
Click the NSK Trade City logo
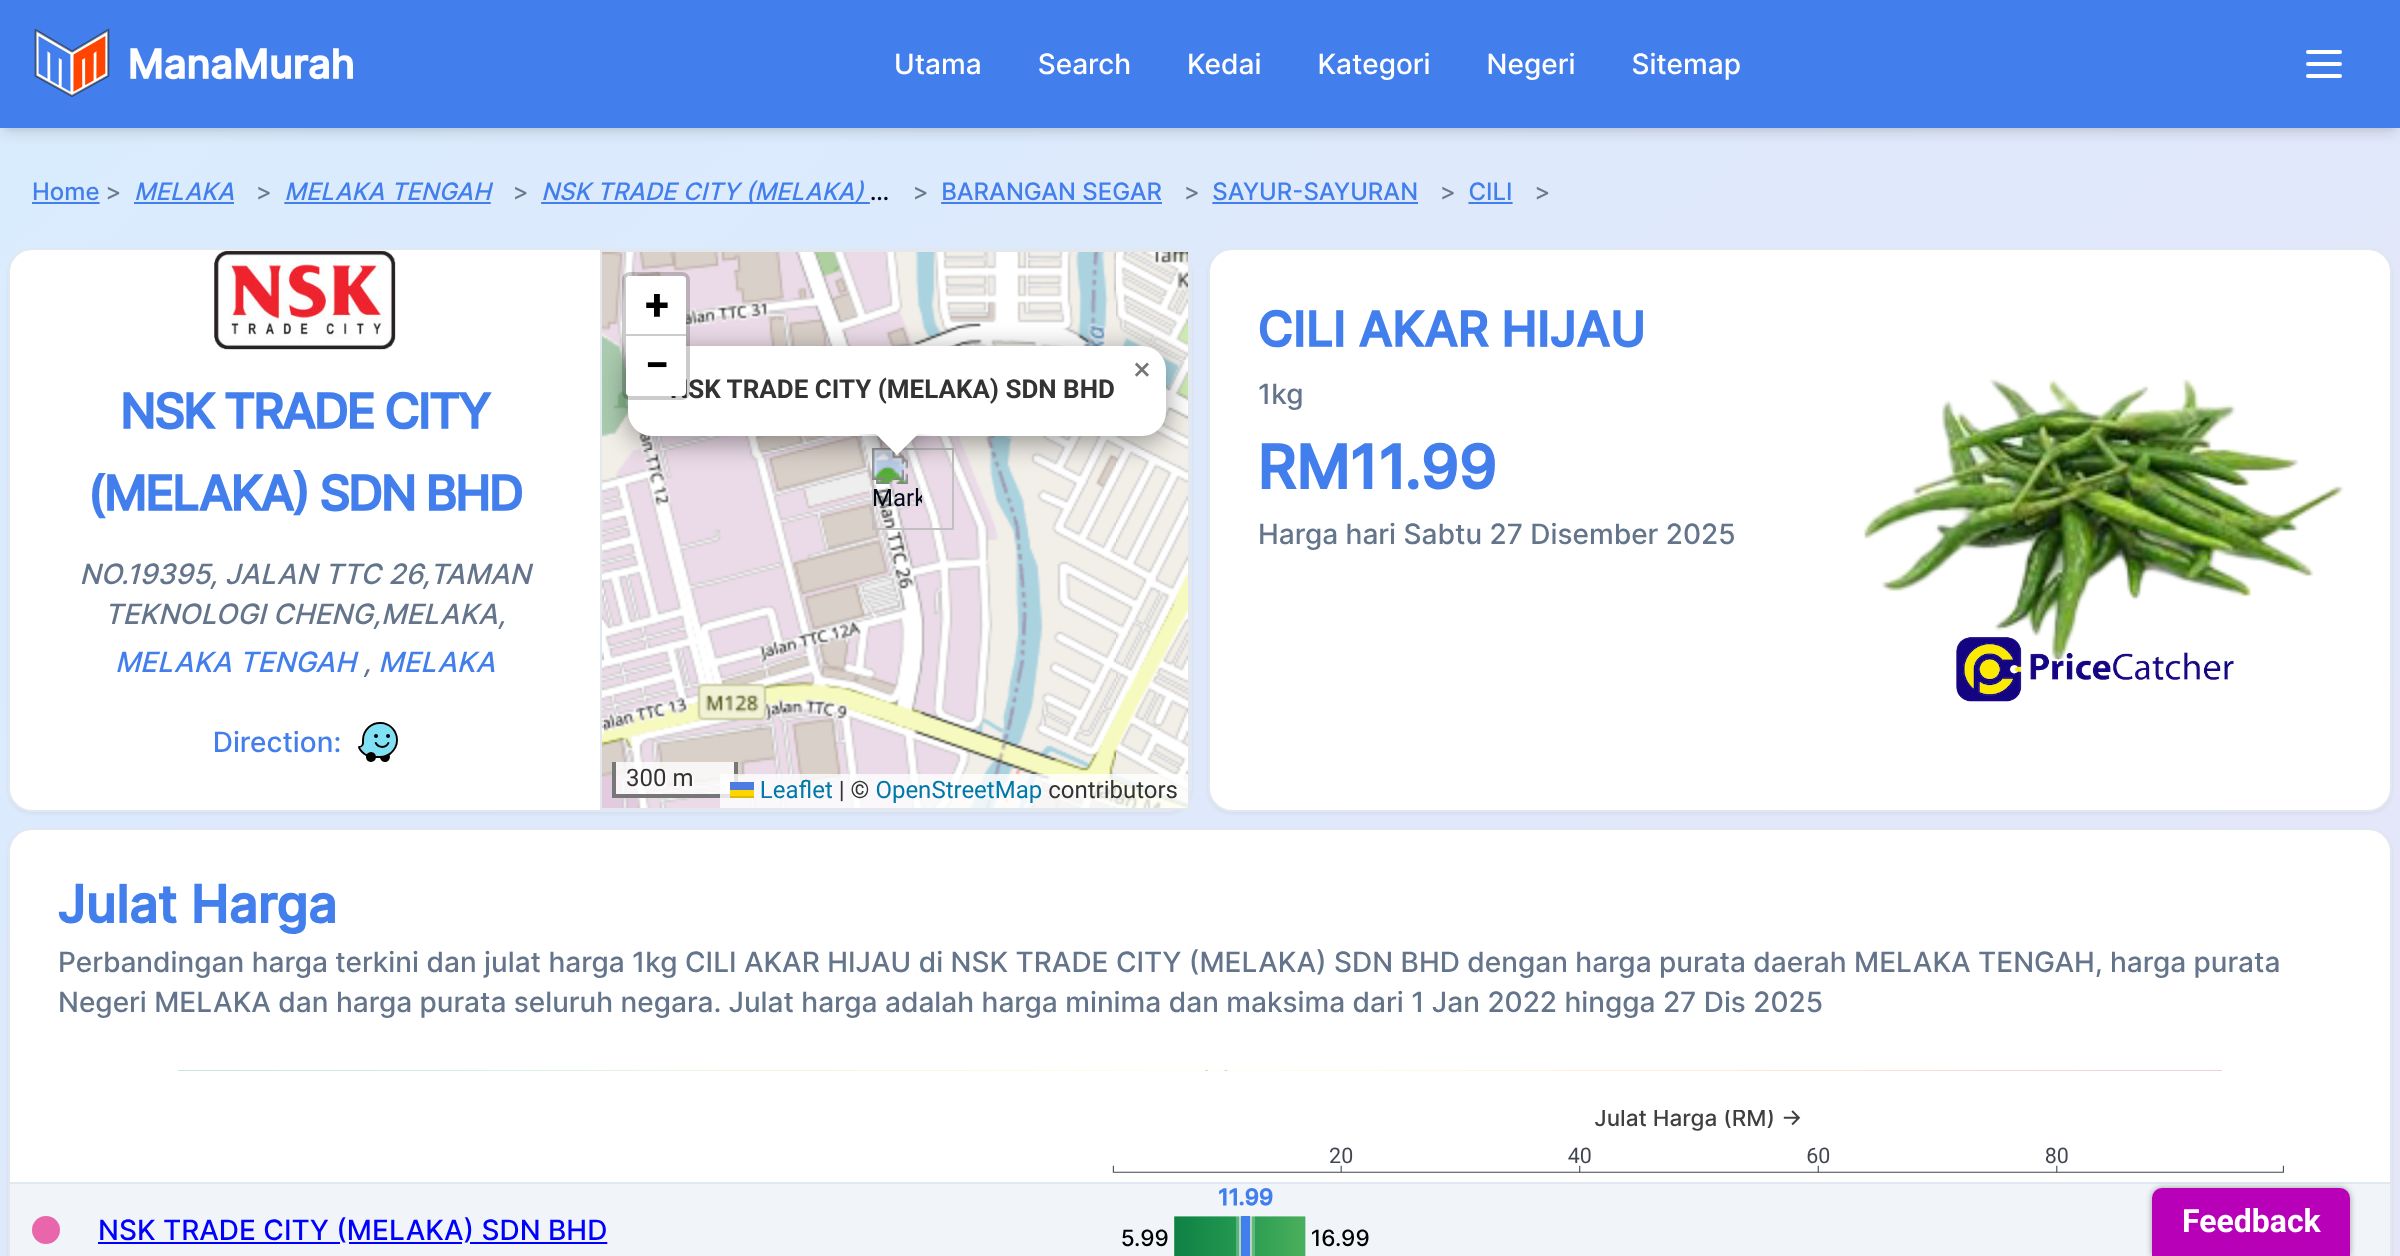pos(305,300)
